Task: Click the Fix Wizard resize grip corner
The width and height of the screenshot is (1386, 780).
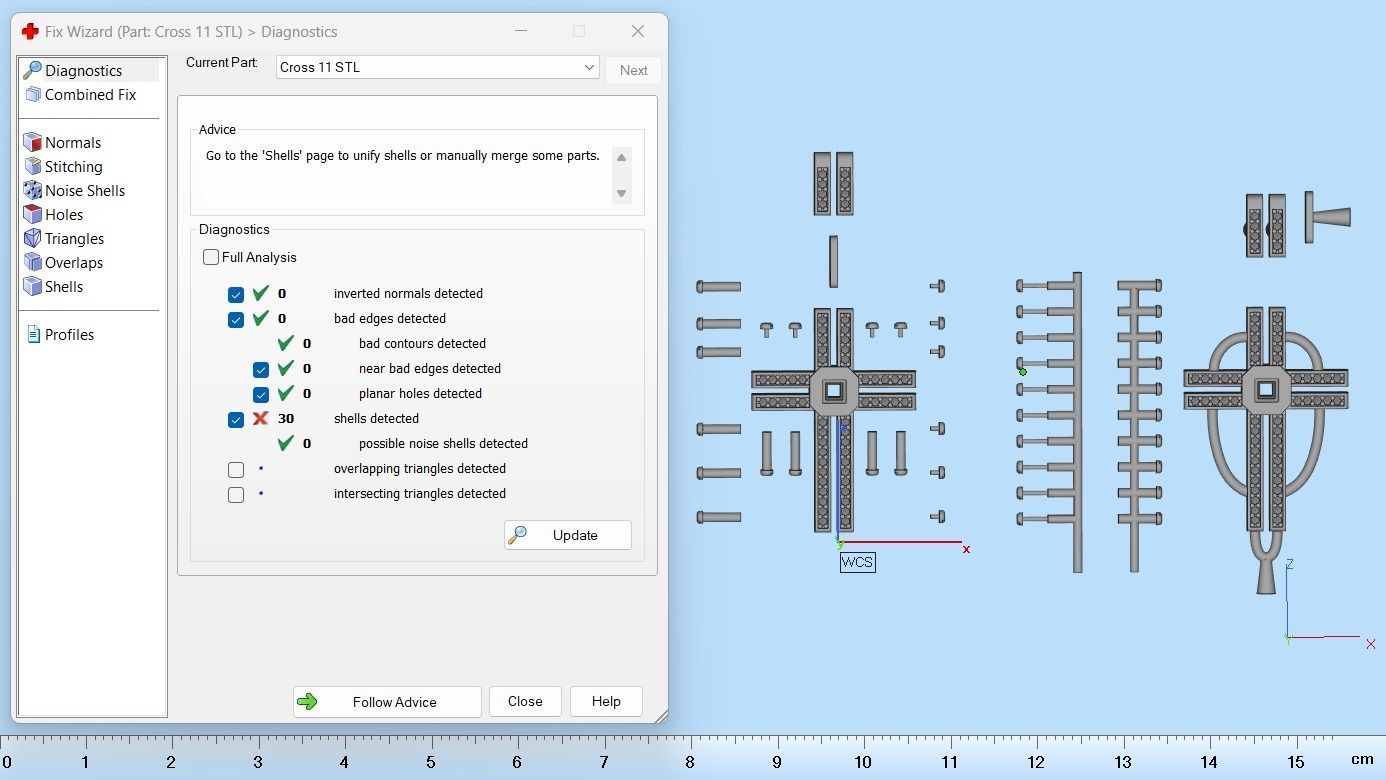Action: 661,715
